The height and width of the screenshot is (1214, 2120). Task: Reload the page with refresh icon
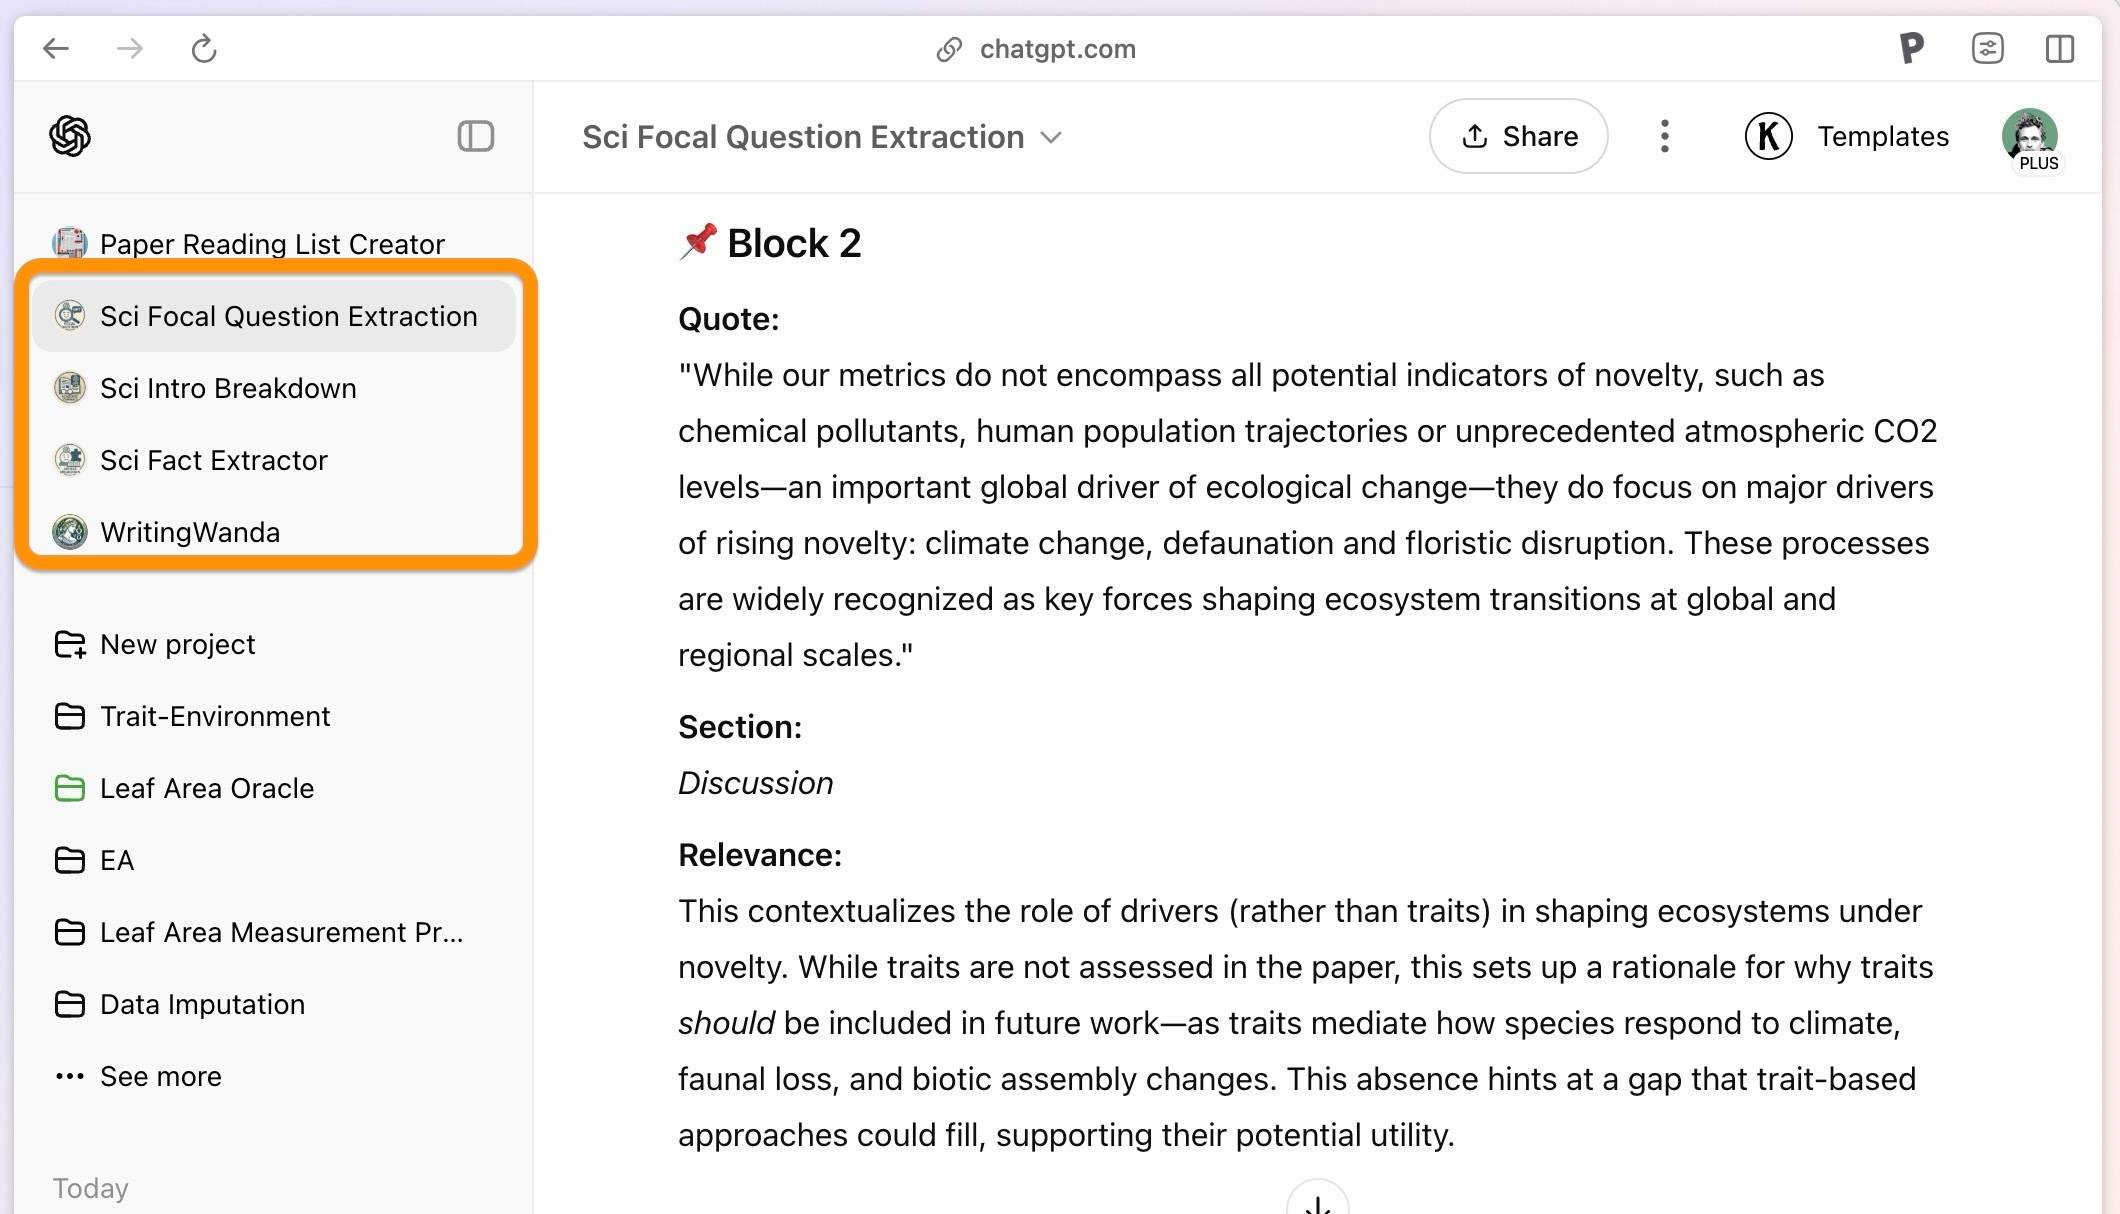[204, 48]
